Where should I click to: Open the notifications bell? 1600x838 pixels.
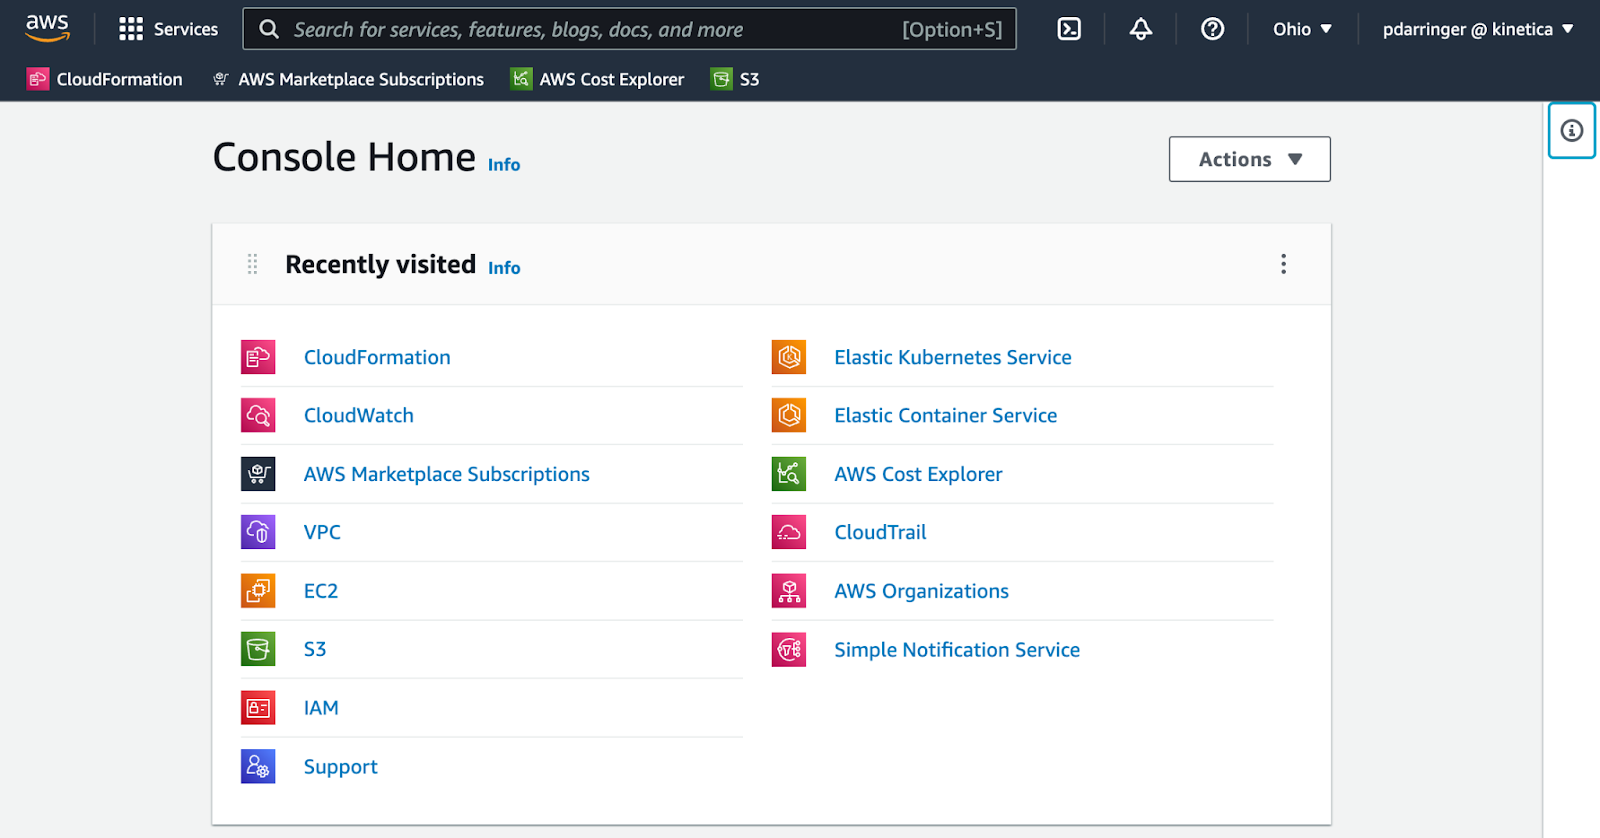[1141, 29]
